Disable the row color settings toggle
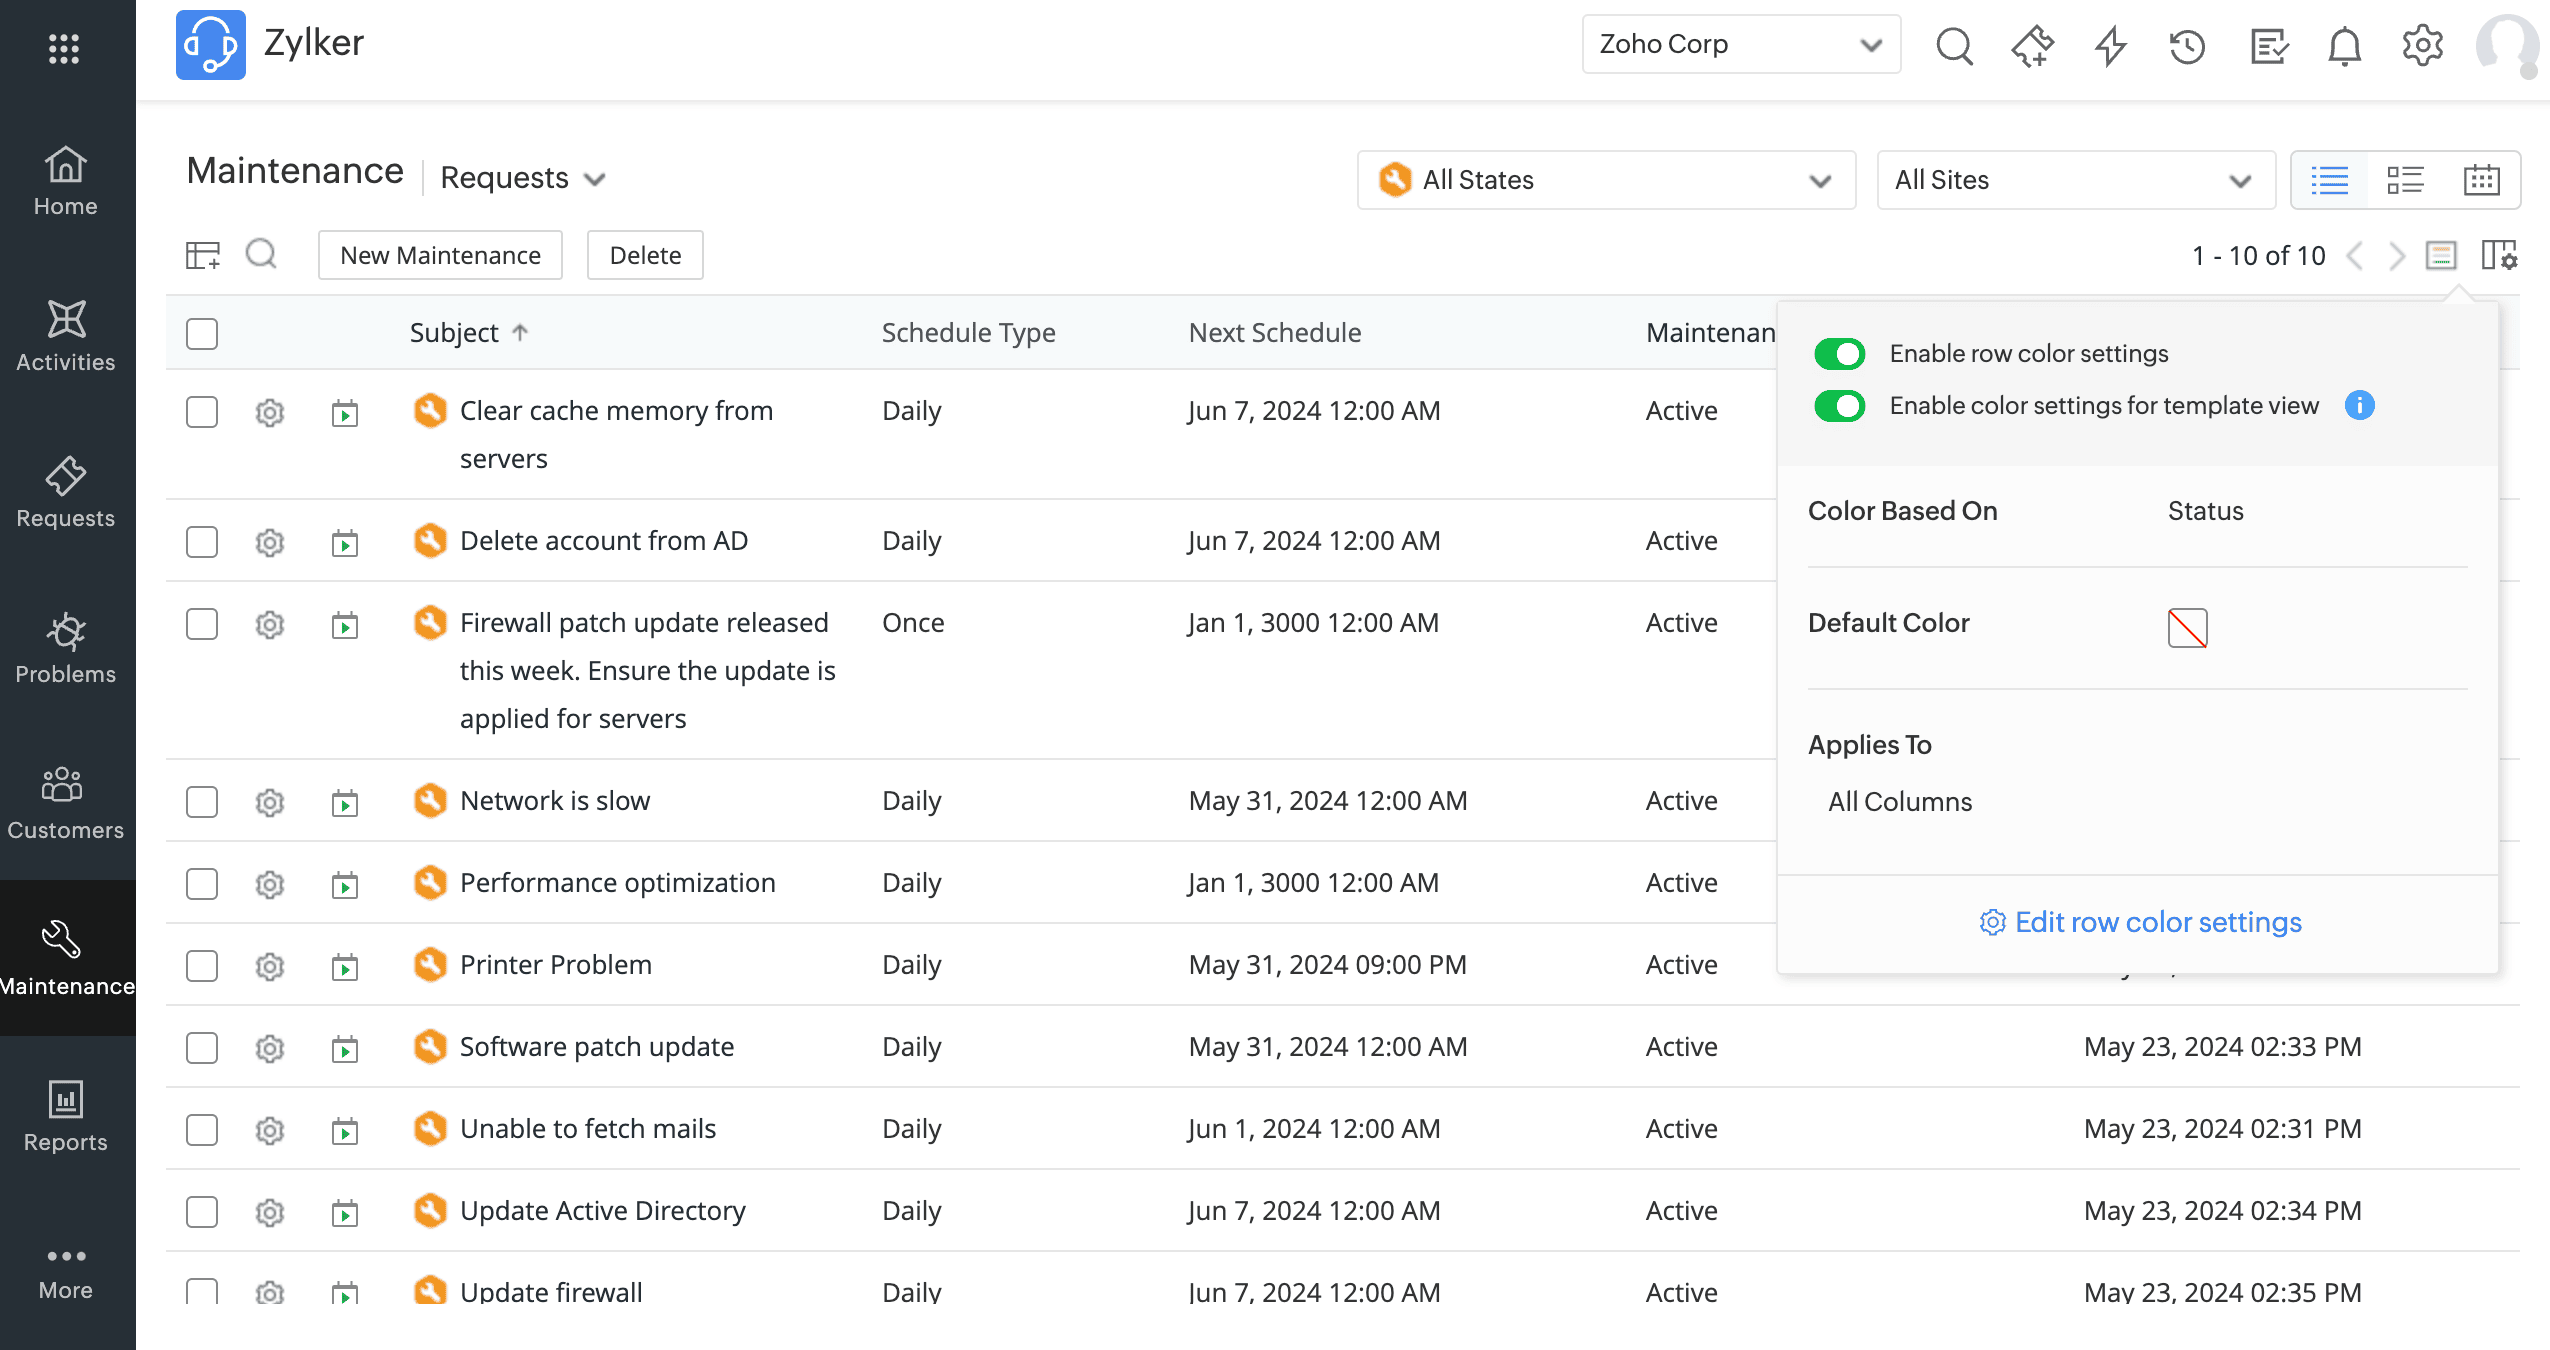Image resolution: width=2550 pixels, height=1350 pixels. point(1839,354)
